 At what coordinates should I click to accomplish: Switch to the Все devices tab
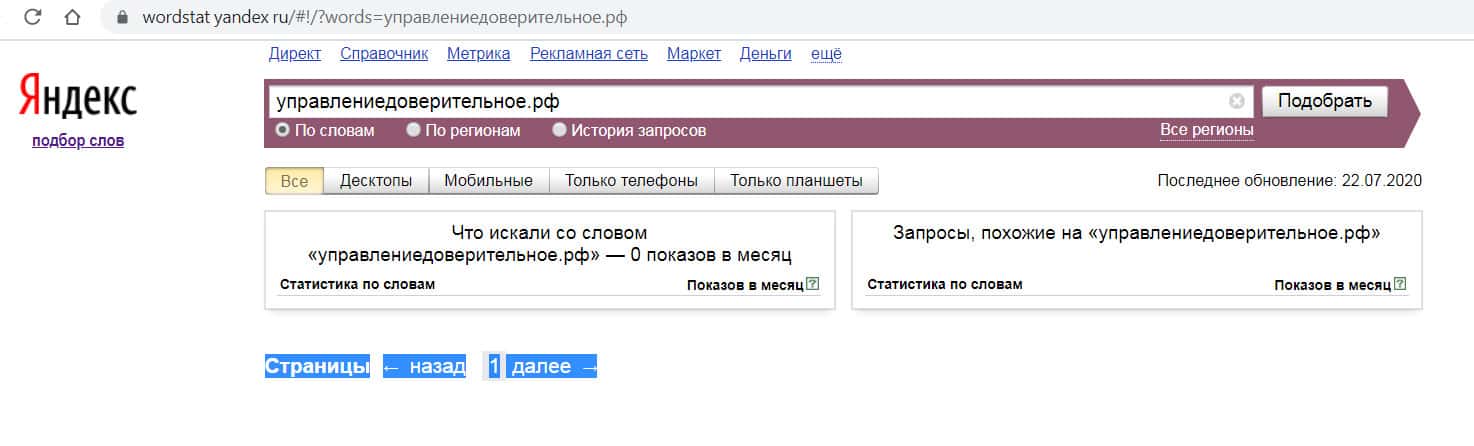point(294,181)
